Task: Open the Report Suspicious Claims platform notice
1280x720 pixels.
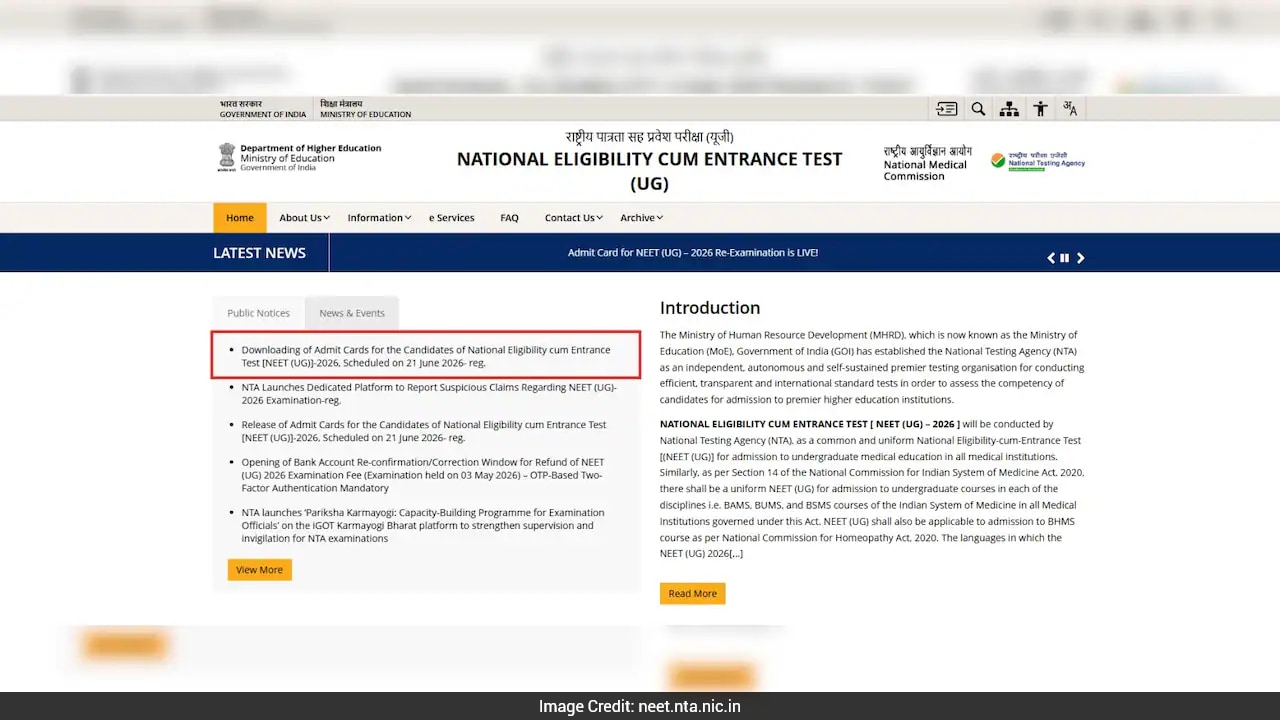Action: pyautogui.click(x=429, y=394)
